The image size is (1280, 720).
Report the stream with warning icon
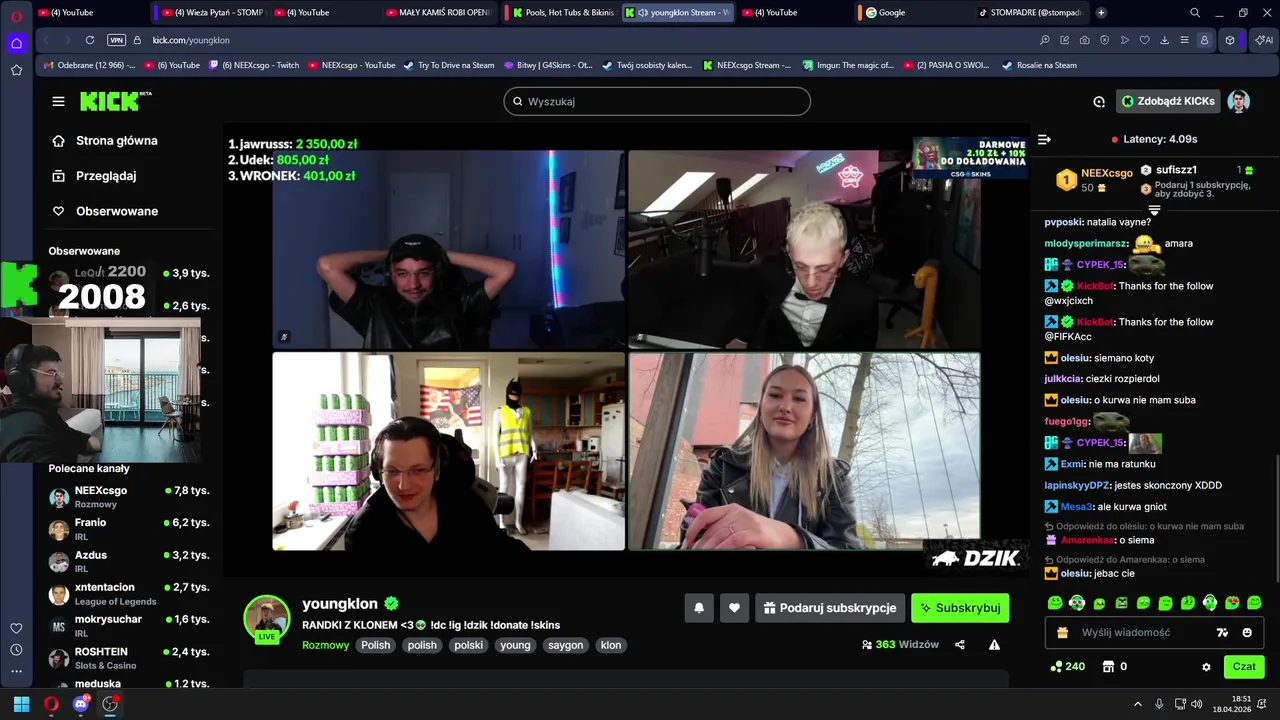click(x=994, y=645)
